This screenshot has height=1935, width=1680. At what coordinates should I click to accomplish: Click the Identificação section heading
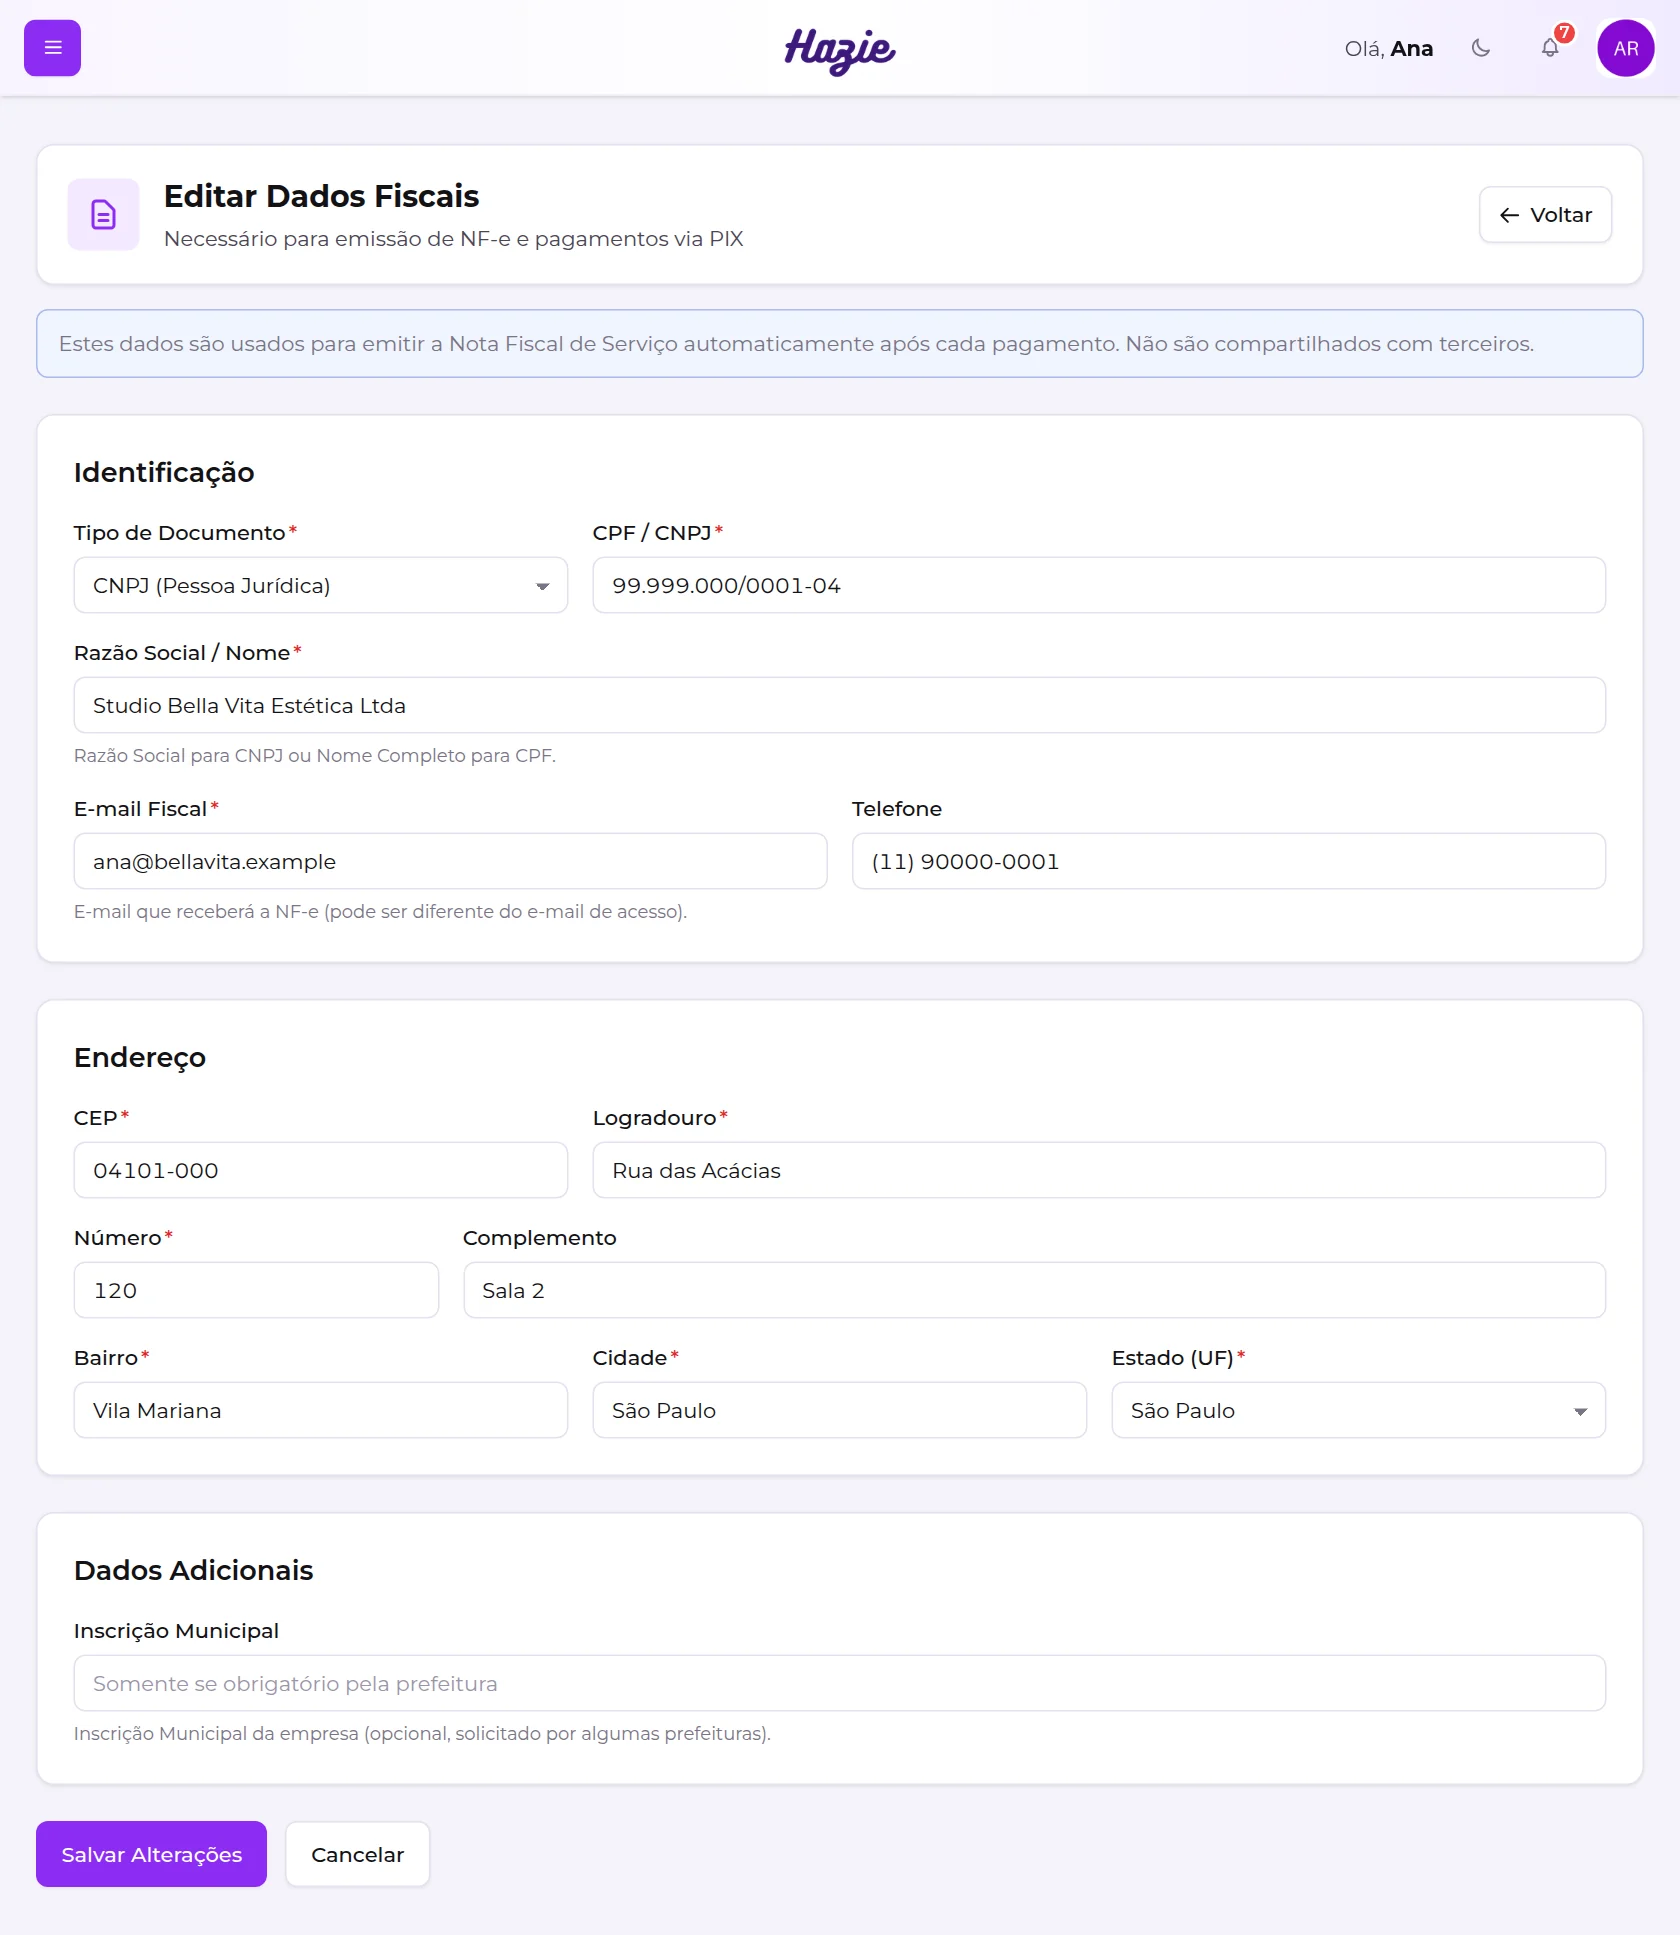(164, 472)
